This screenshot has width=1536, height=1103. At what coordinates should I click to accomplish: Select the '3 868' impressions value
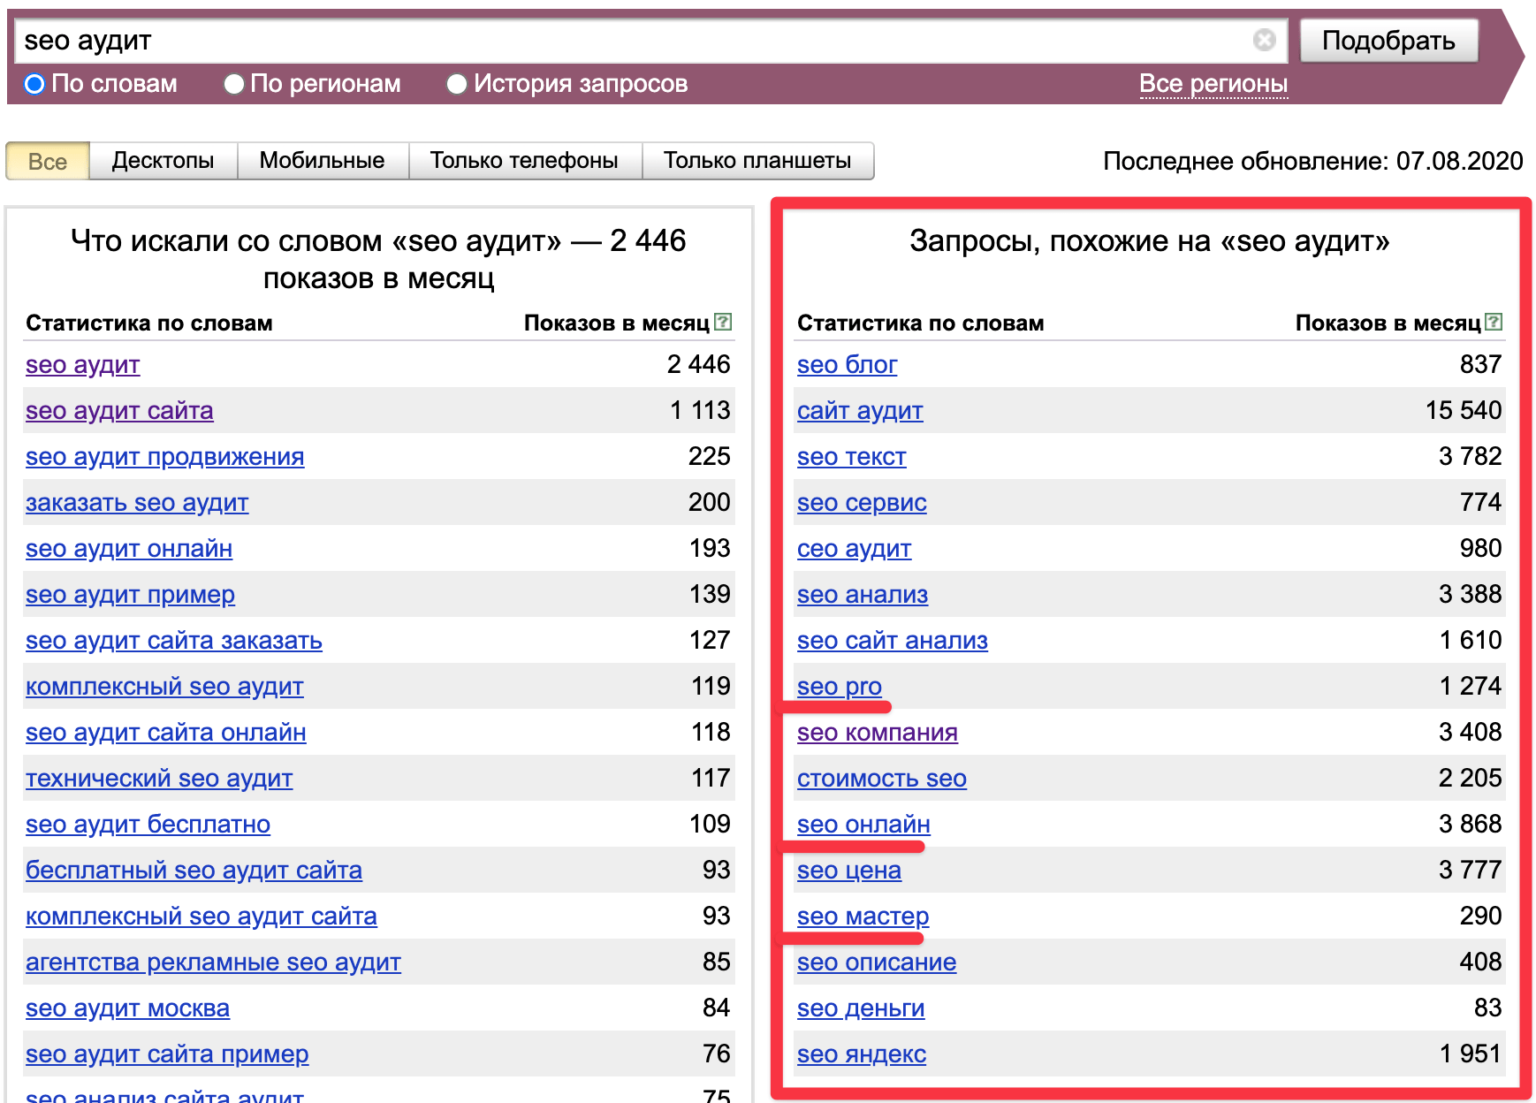(x=1470, y=824)
